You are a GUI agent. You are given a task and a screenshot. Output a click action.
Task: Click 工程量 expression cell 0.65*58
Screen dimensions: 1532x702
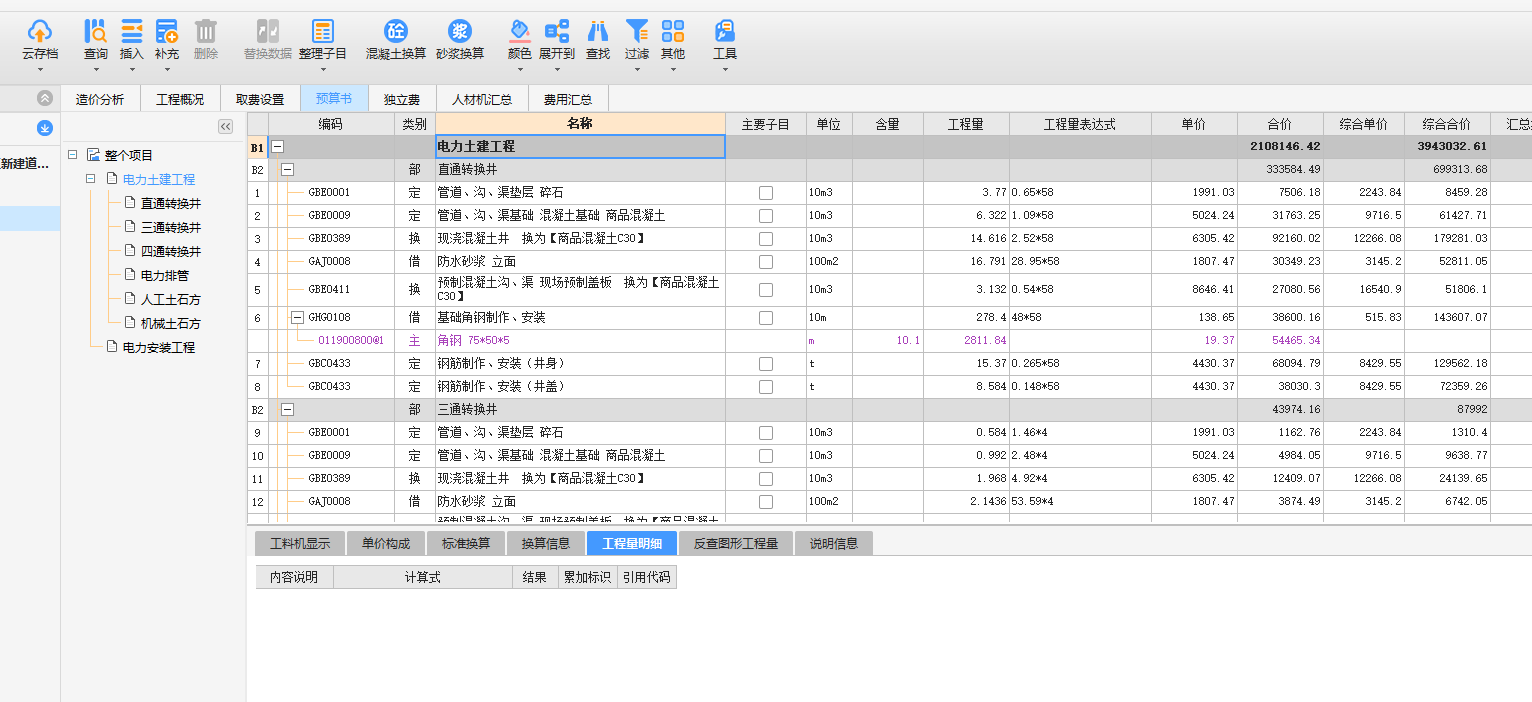click(1080, 193)
